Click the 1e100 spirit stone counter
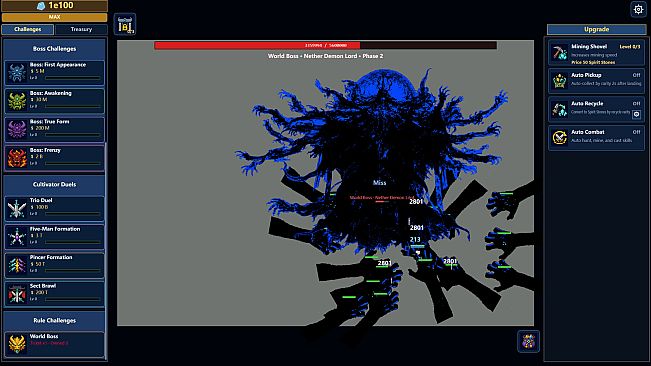Image resolution: width=651 pixels, height=366 pixels. (x=54, y=5)
